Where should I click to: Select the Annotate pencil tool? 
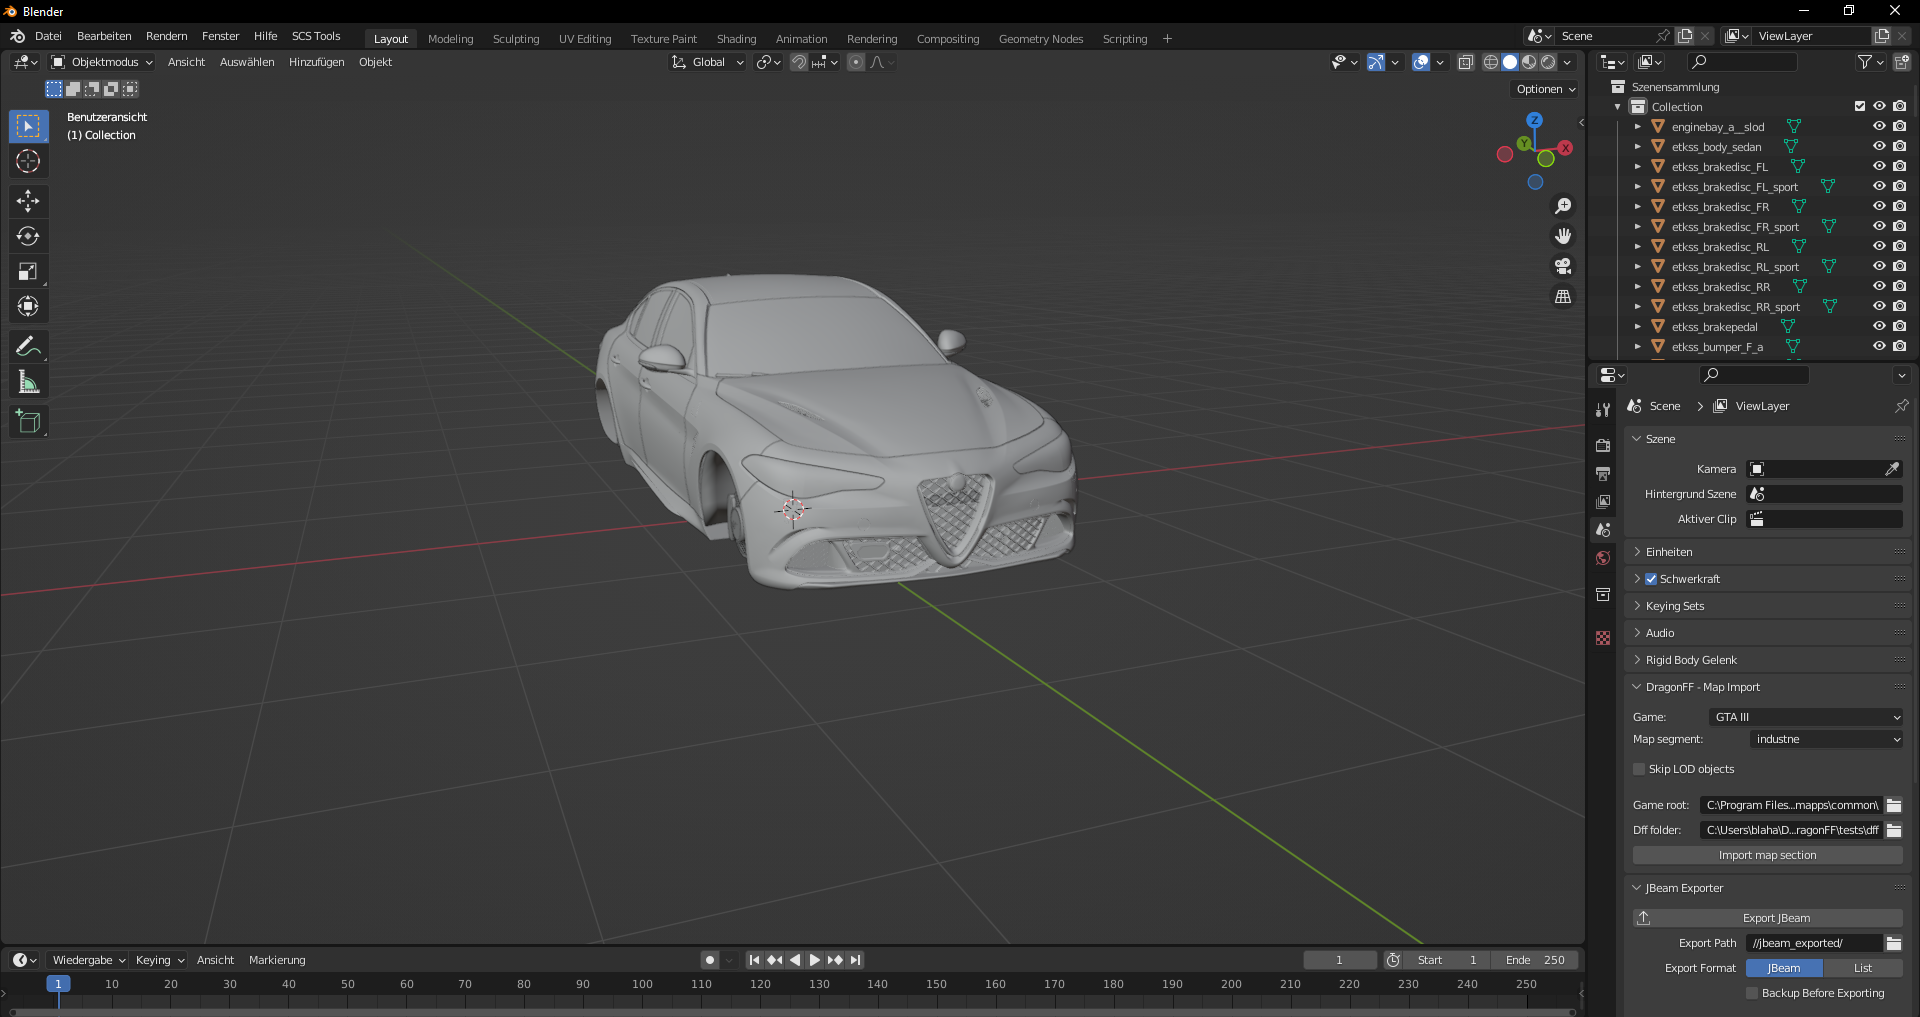click(28, 347)
